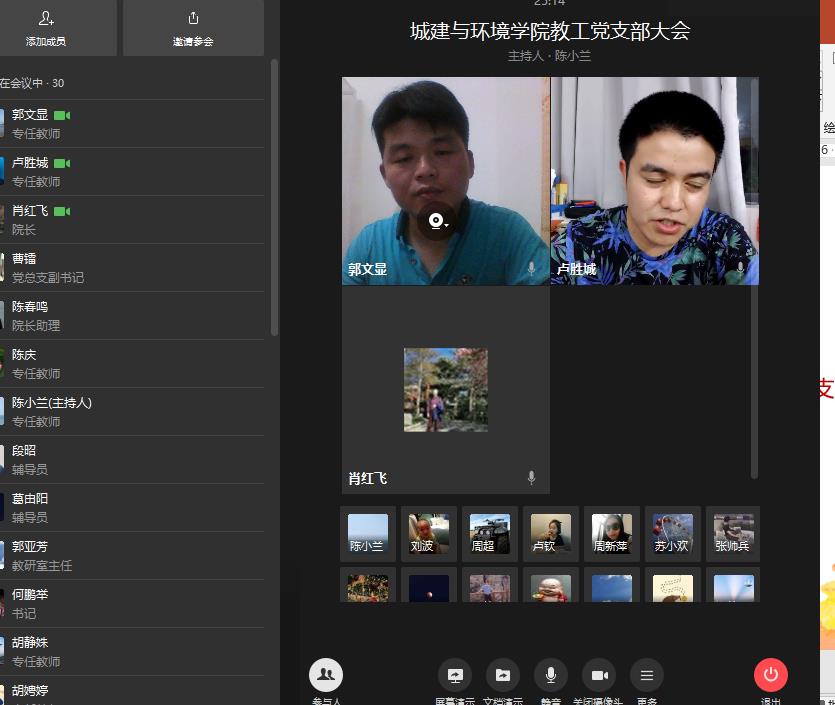Click the 郭文显 name label on video
Screen dimensions: 835x705
tap(367, 269)
